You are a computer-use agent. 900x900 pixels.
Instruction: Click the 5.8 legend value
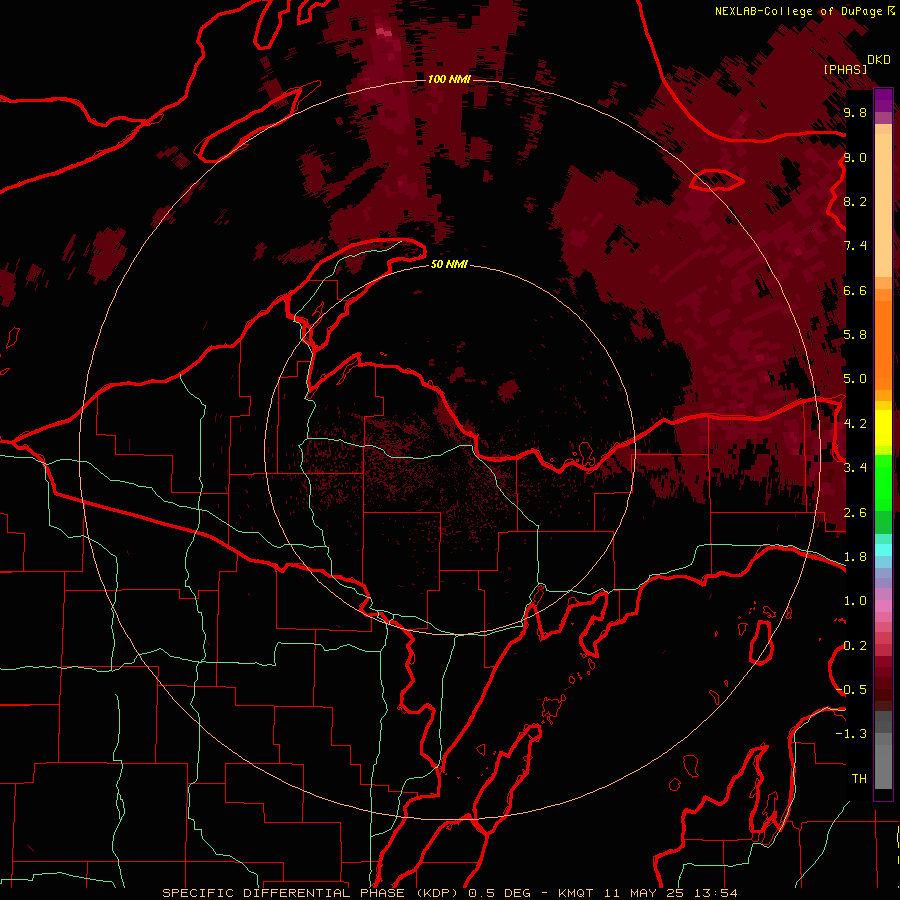click(855, 335)
